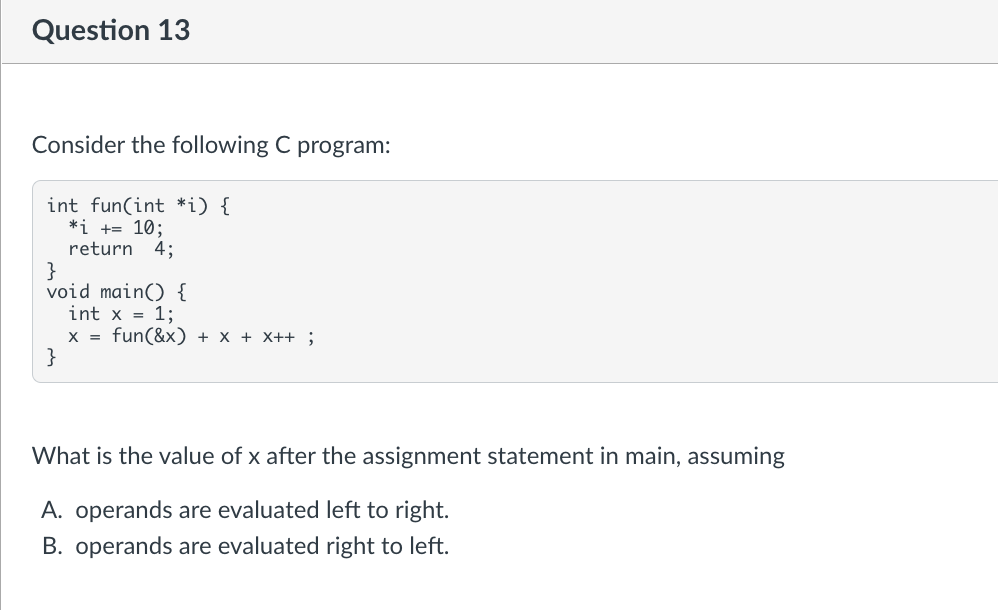Click the '*i += 10;' statement
Image resolution: width=998 pixels, height=610 pixels.
tap(116, 227)
